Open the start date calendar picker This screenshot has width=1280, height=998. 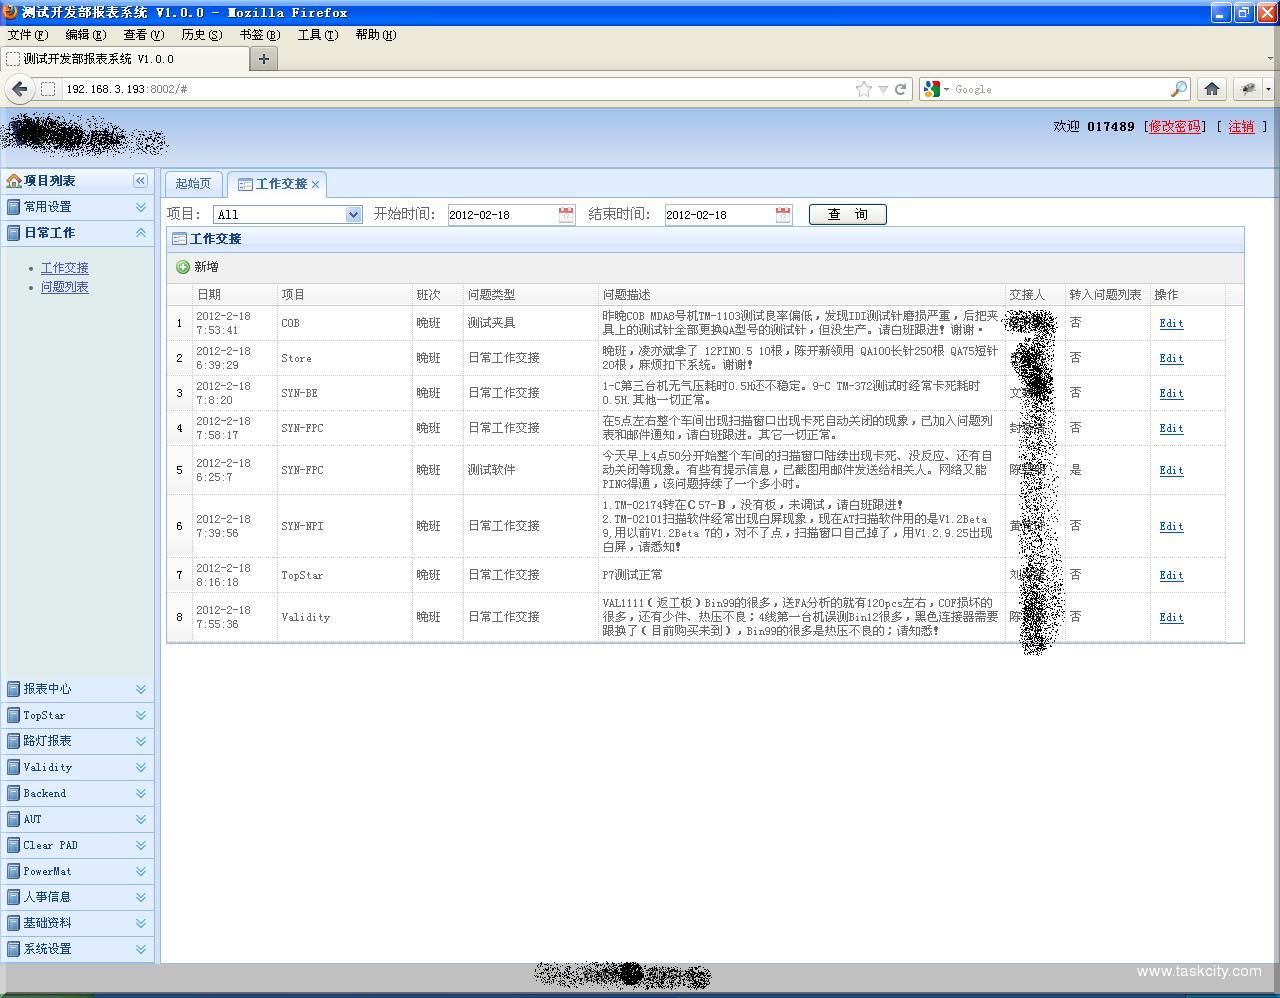point(566,215)
